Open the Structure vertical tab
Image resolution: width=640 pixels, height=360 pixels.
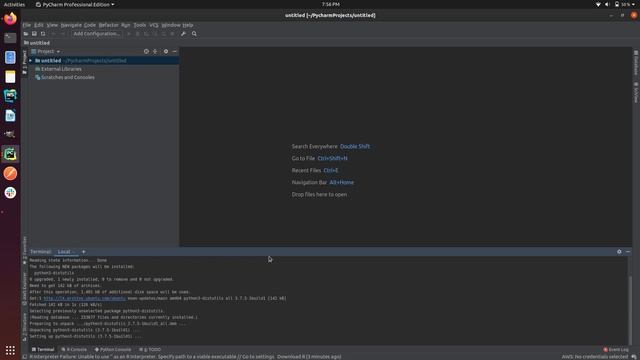click(x=24, y=327)
